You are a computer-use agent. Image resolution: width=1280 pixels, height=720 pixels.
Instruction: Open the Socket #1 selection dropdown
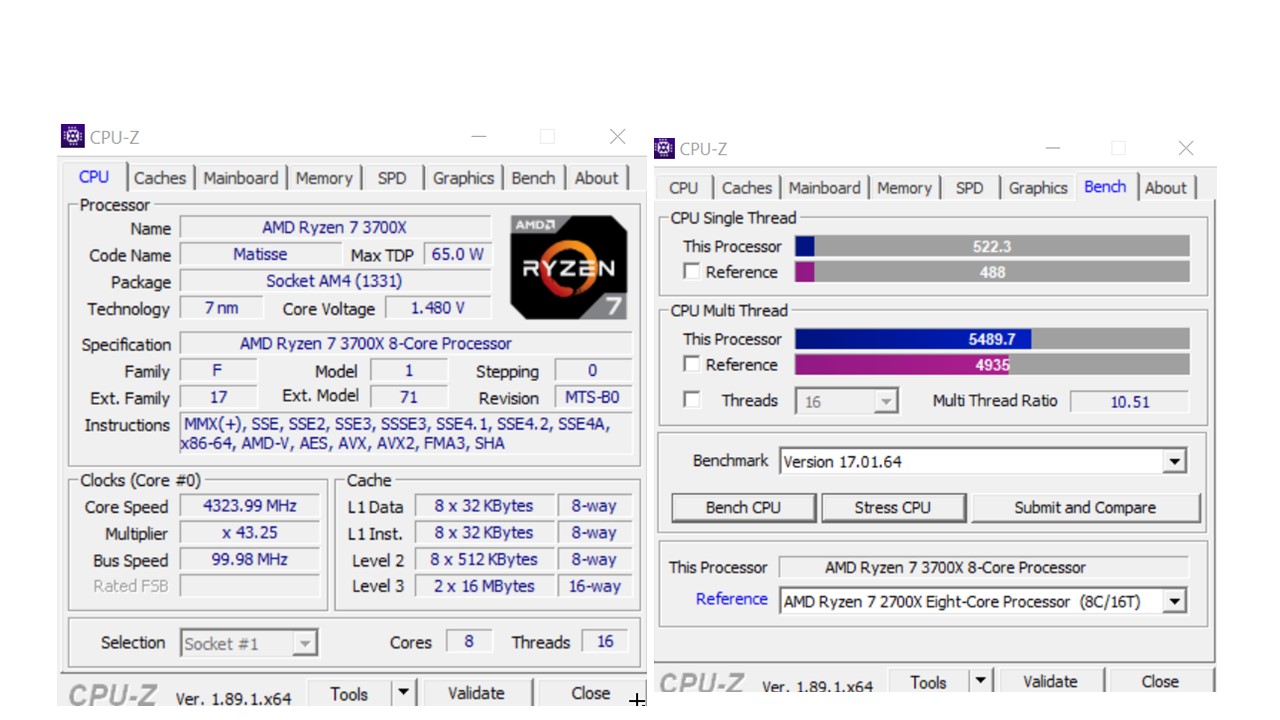click(305, 644)
